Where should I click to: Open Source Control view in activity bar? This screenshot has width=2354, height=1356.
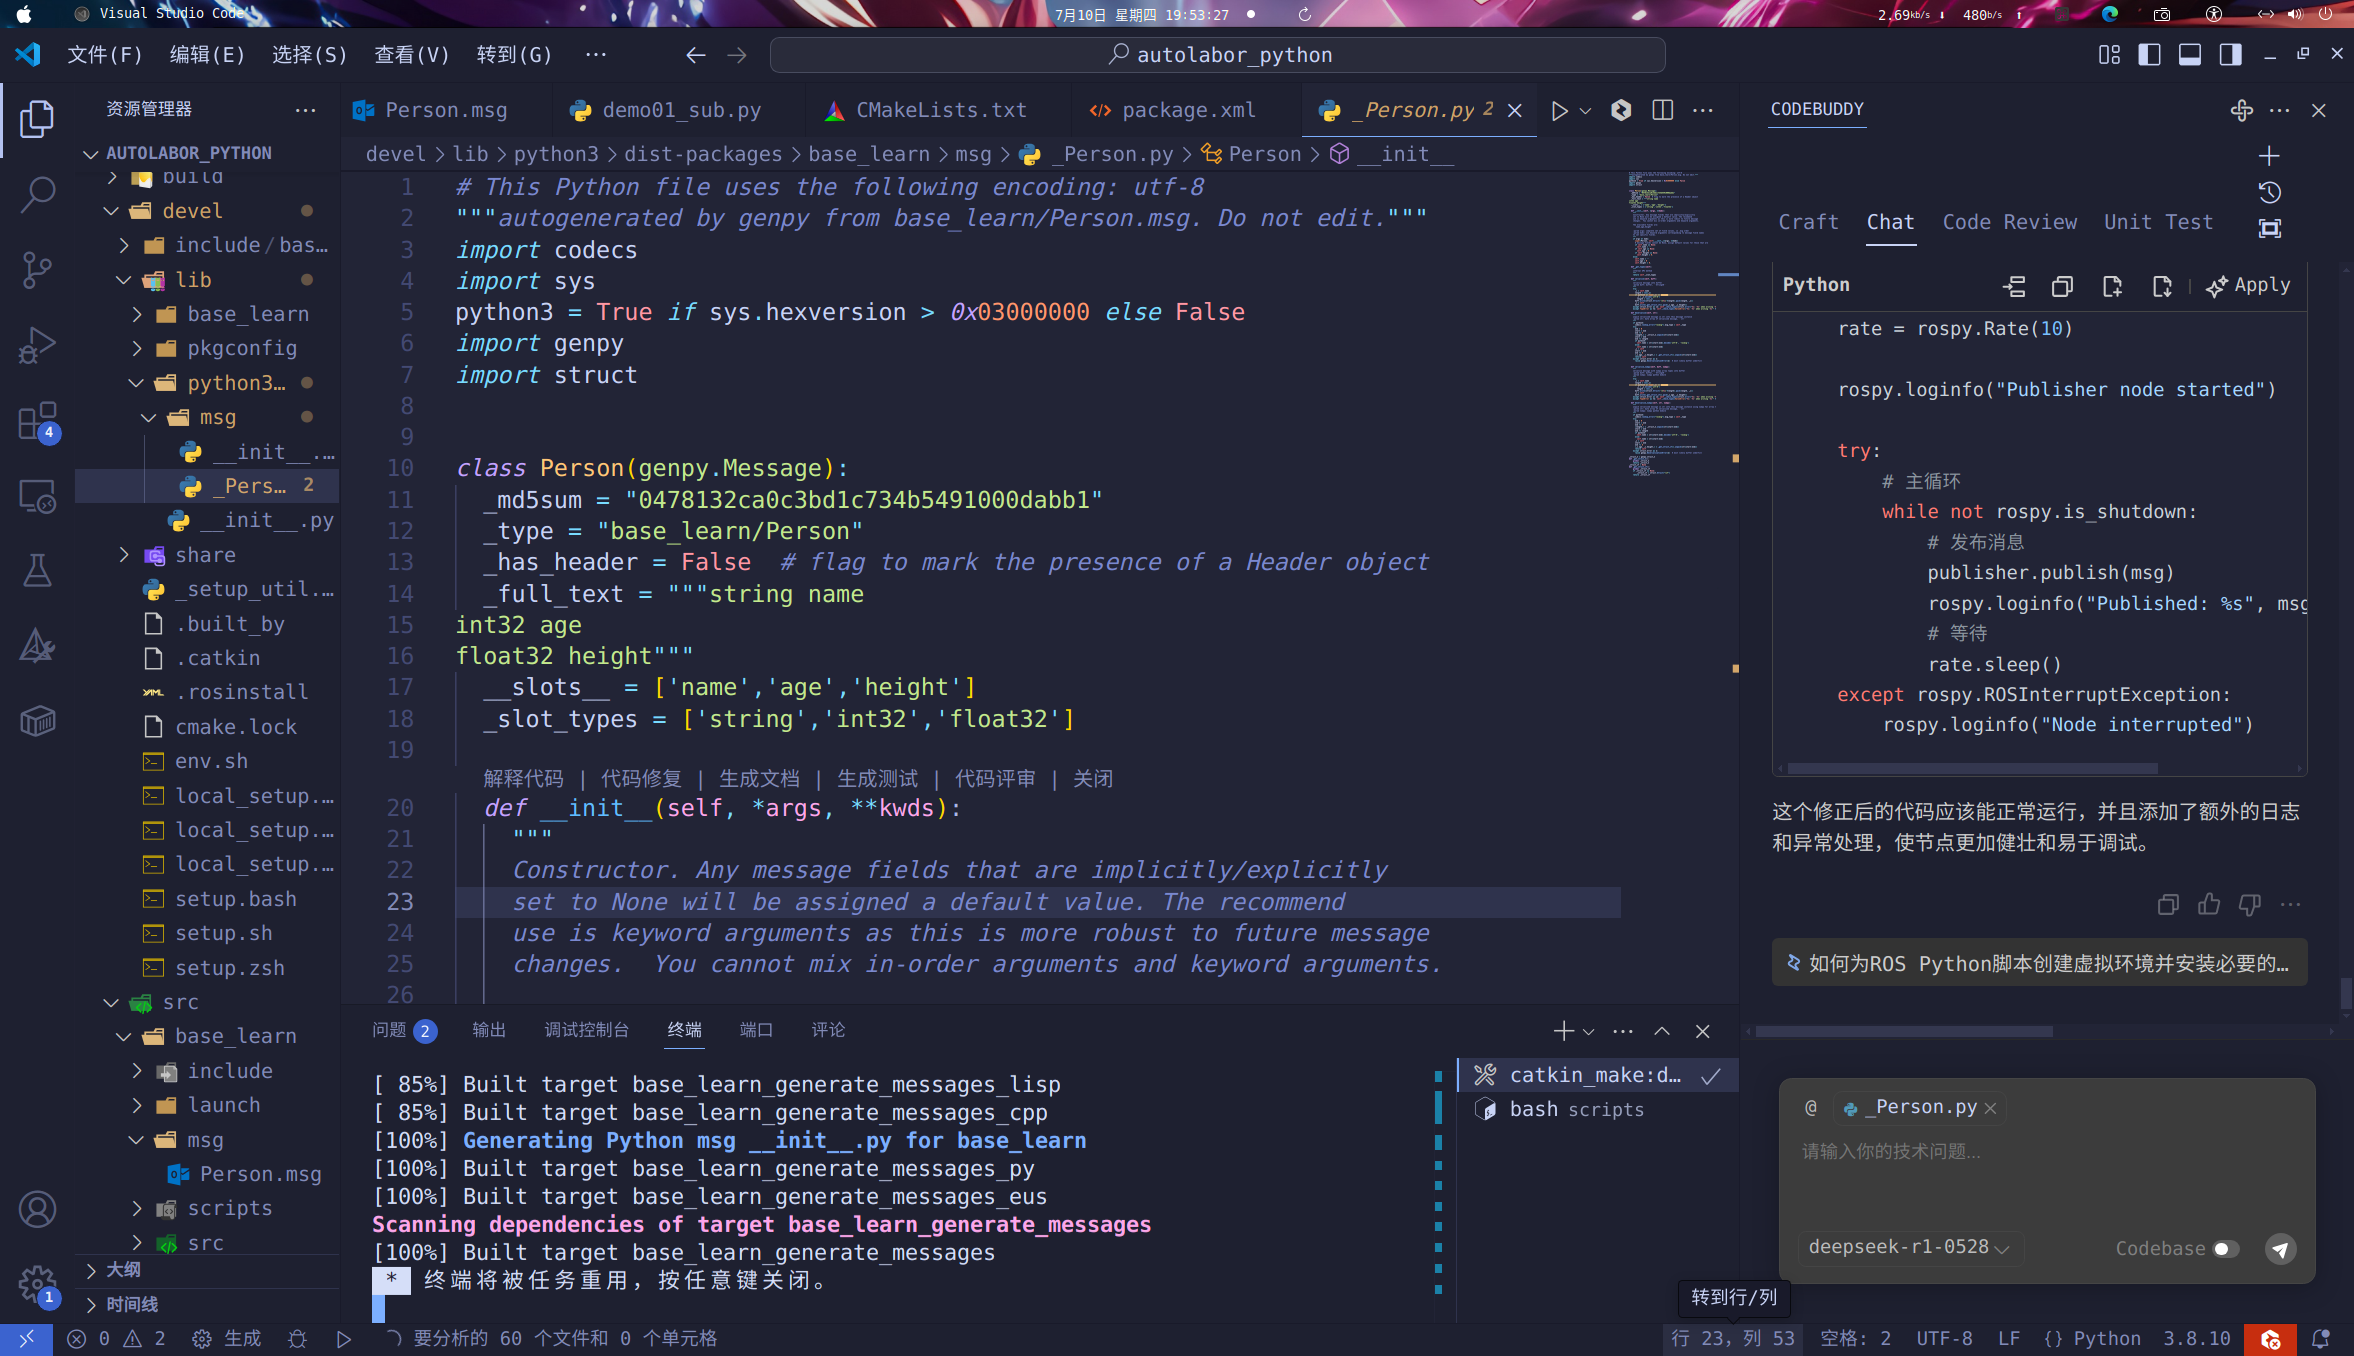[37, 269]
